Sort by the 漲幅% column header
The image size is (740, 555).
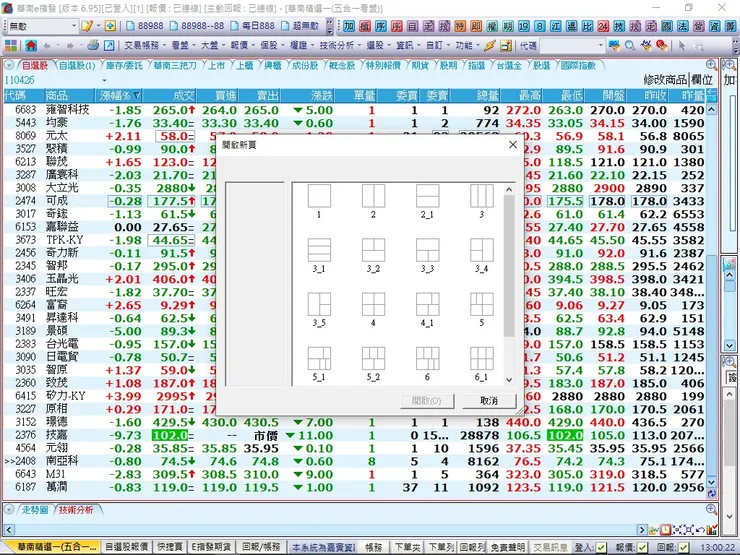pyautogui.click(x=120, y=96)
